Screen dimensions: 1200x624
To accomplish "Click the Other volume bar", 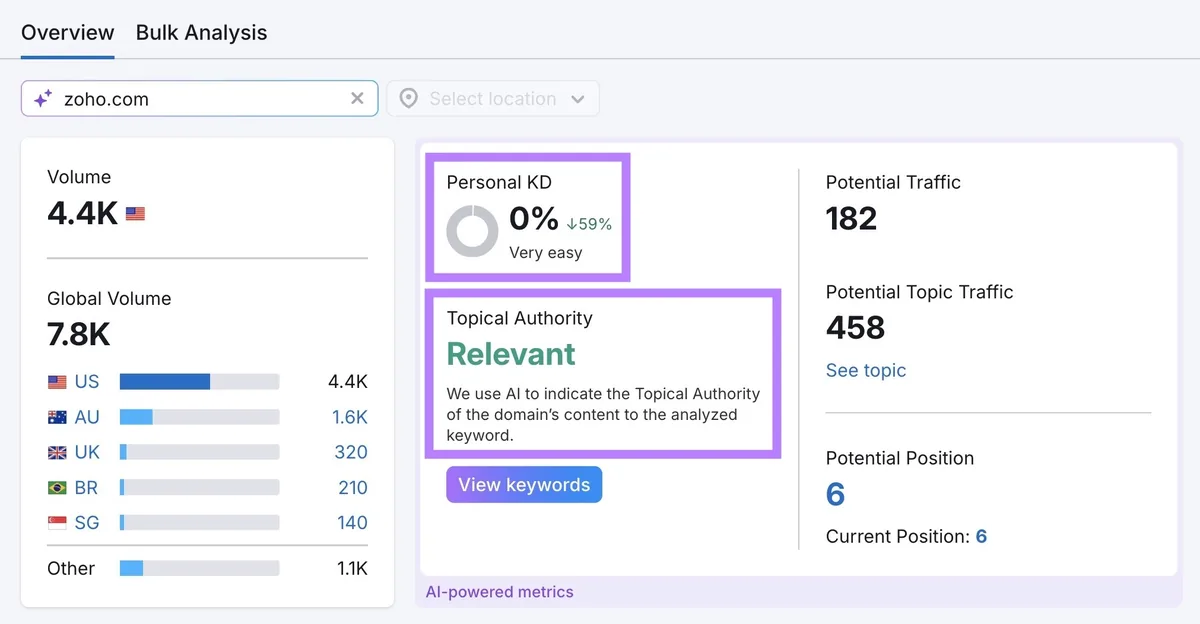I will pos(199,568).
